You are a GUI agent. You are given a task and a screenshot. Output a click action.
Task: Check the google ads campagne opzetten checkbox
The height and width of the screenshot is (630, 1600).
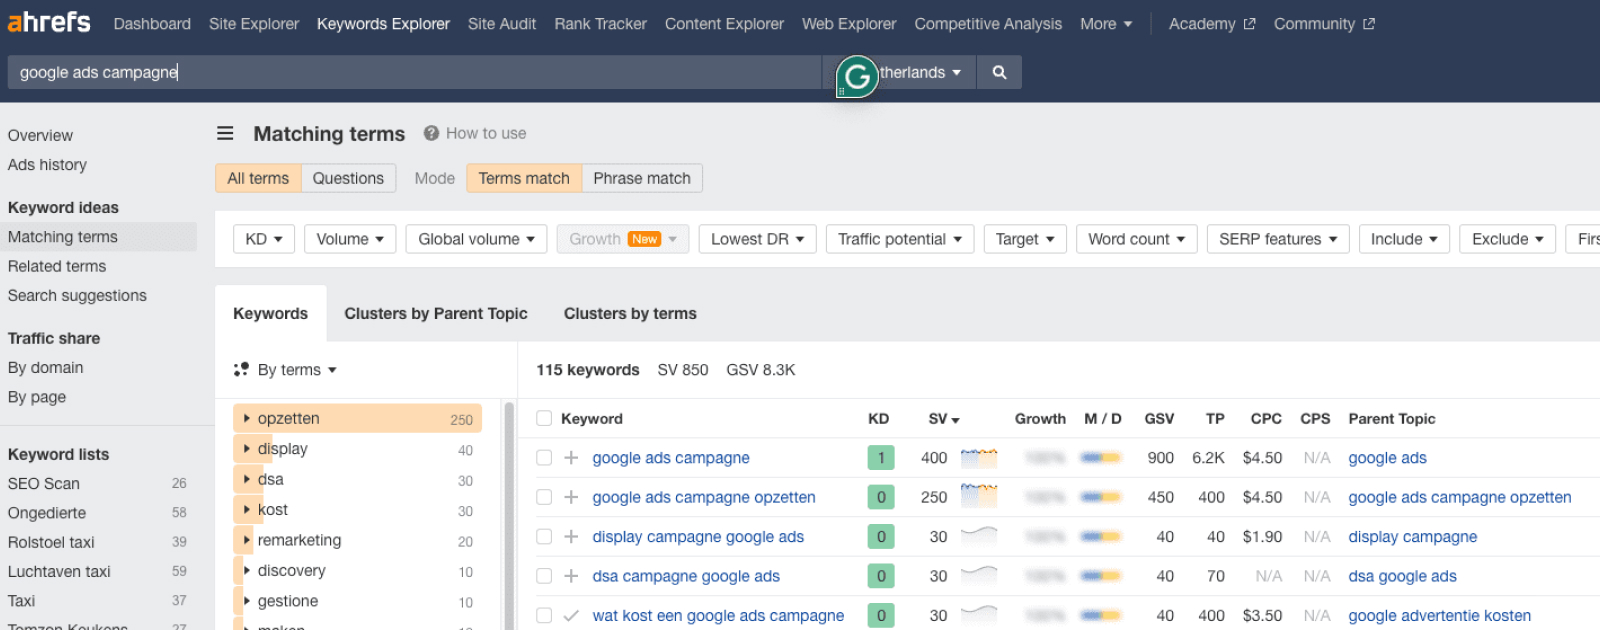(544, 497)
